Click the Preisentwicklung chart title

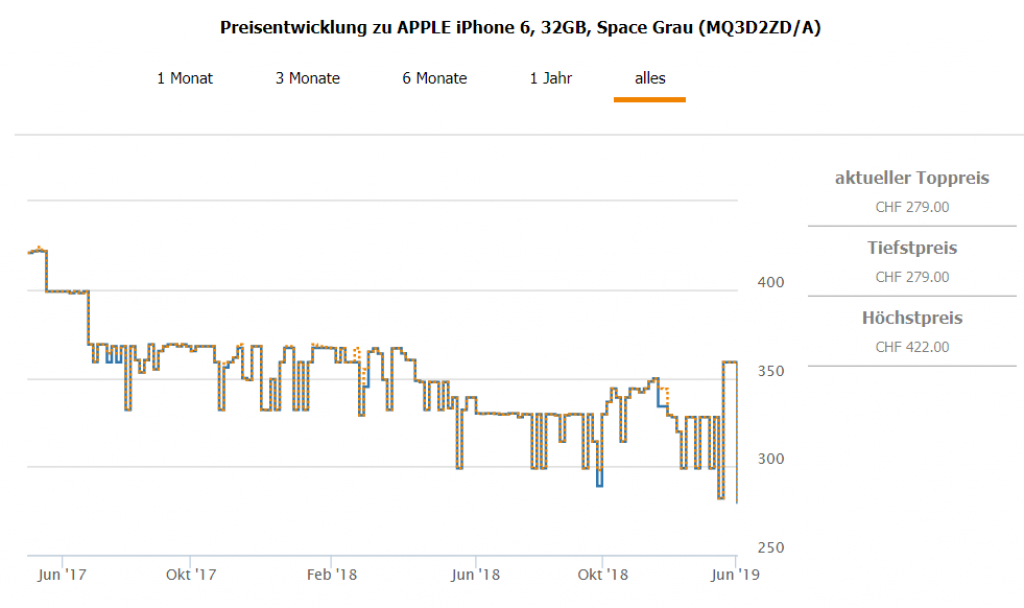click(521, 27)
